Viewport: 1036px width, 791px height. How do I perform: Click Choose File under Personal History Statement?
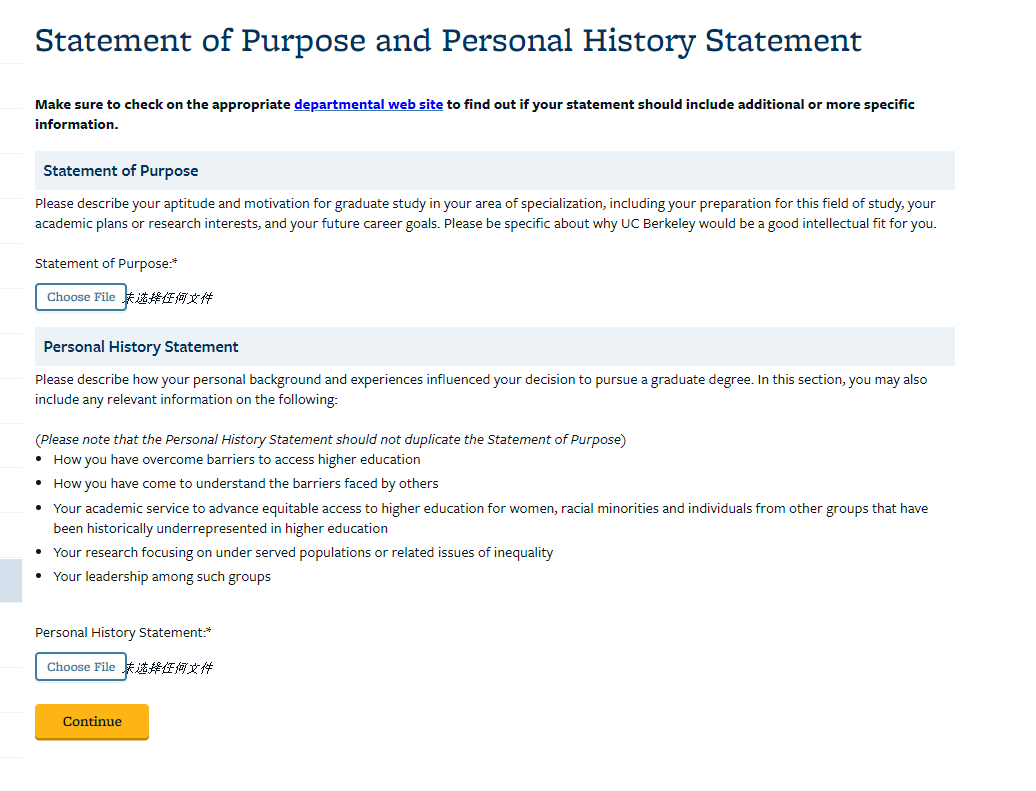coord(81,667)
